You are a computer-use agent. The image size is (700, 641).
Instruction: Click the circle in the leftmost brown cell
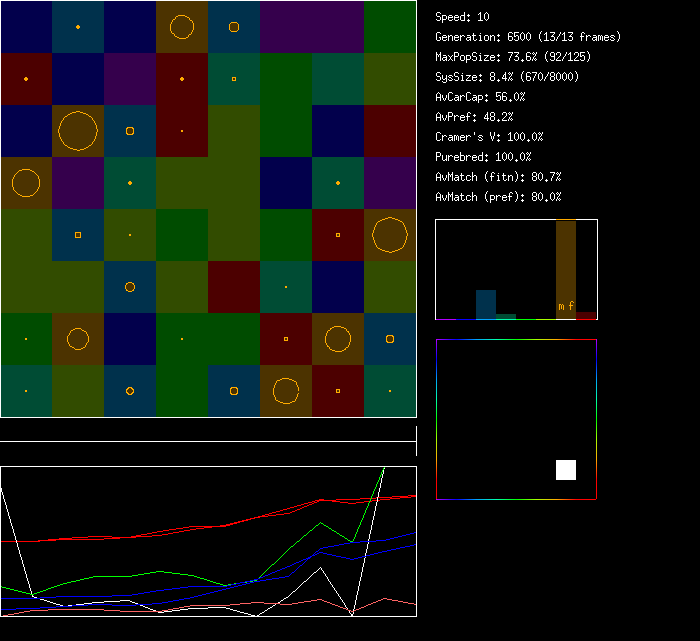tap(26, 183)
